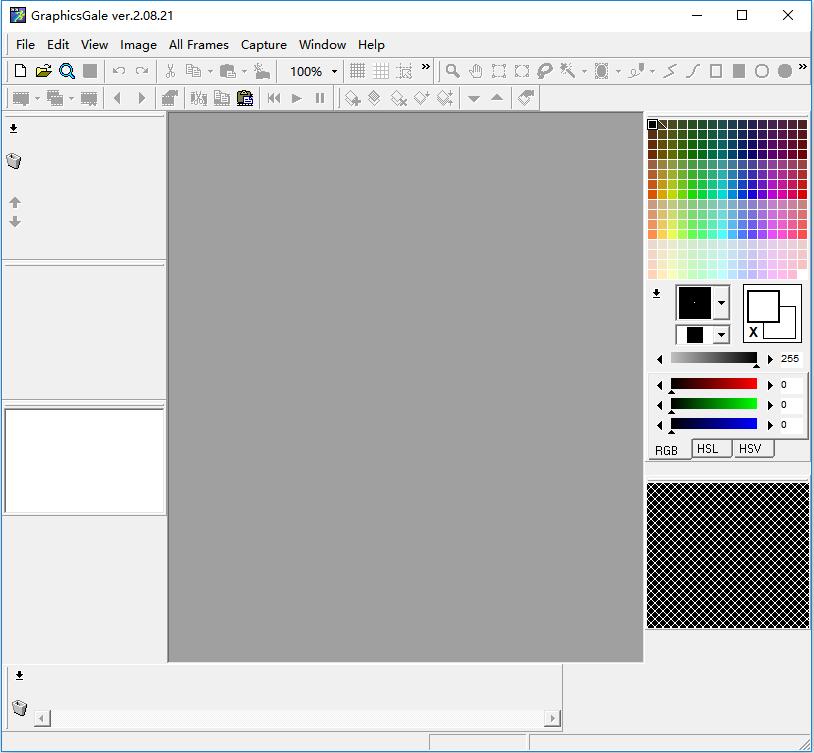Select the outlined ellipse tool
Image resolution: width=814 pixels, height=753 pixels.
tap(762, 71)
